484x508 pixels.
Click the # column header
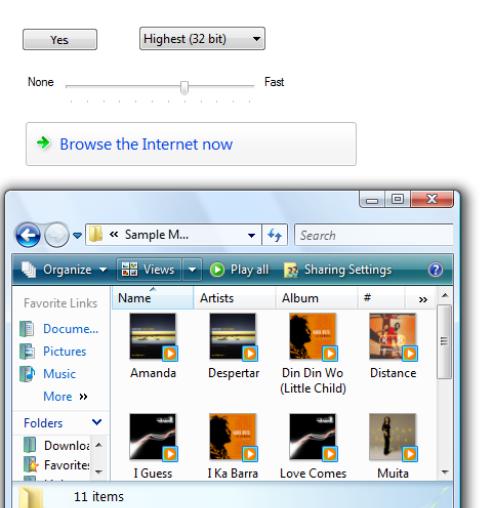coord(381,298)
